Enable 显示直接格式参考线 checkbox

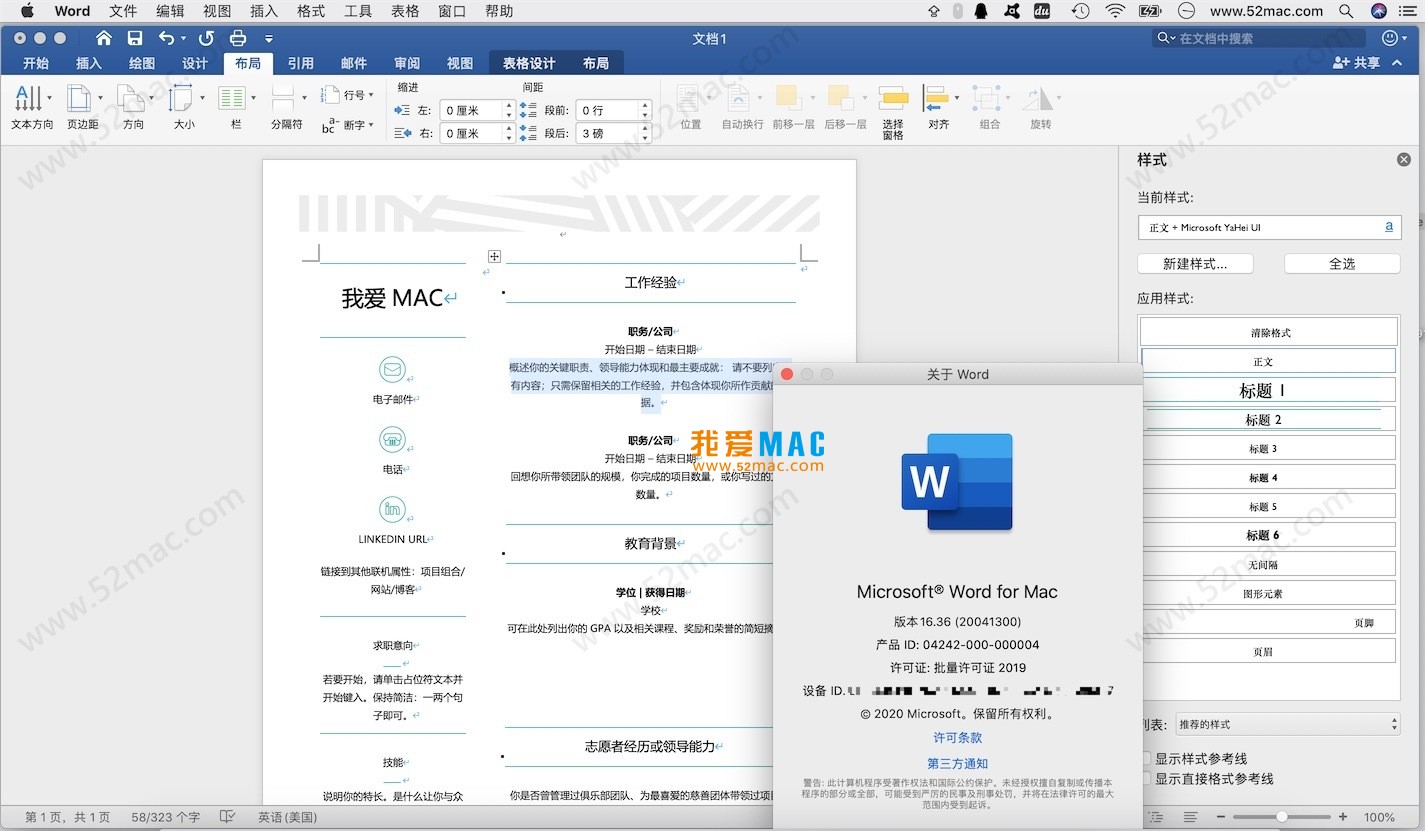click(1146, 779)
